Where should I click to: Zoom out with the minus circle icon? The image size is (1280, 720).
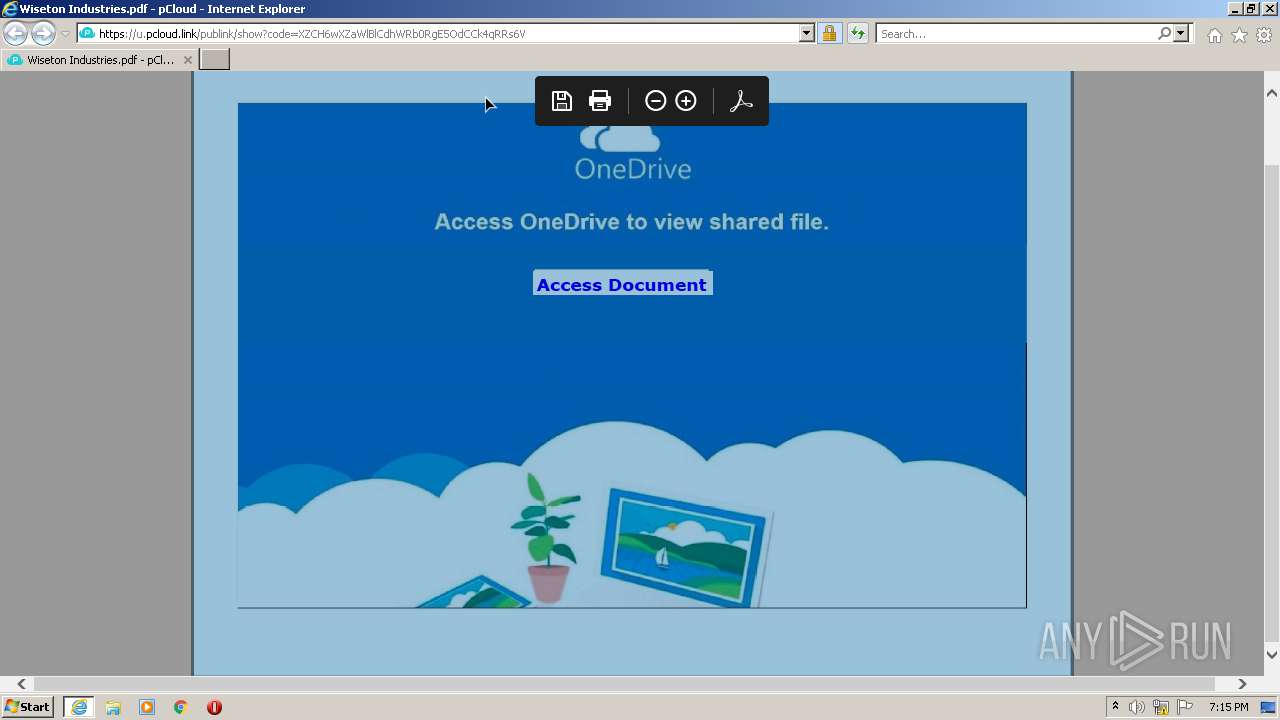click(655, 101)
